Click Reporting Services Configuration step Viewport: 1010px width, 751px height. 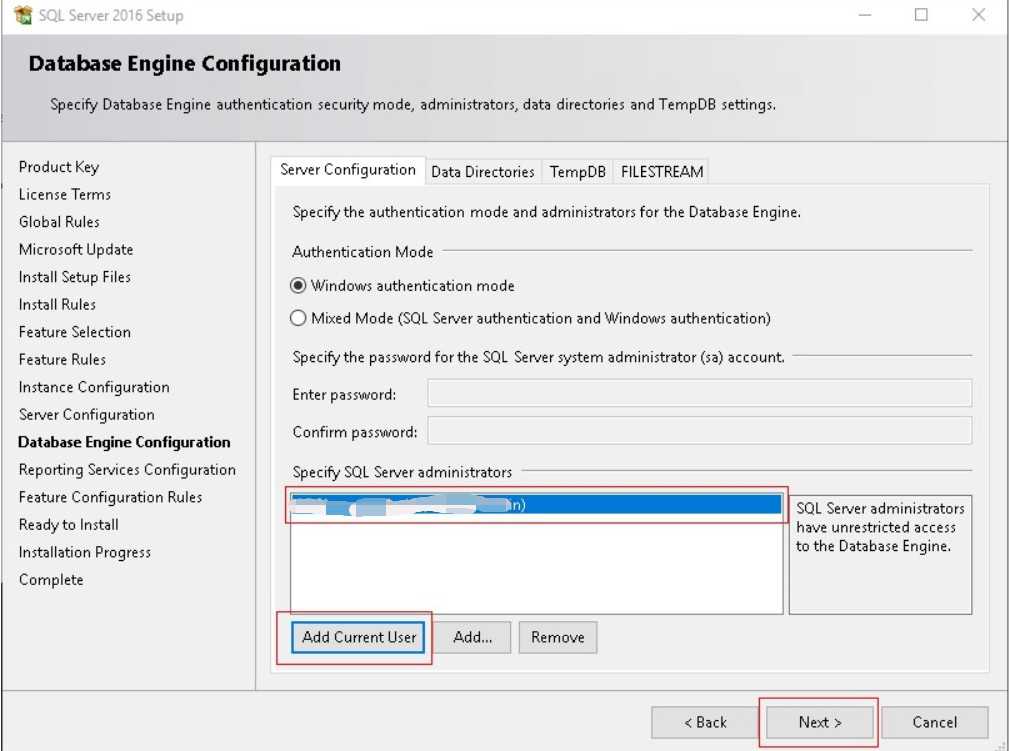127,470
